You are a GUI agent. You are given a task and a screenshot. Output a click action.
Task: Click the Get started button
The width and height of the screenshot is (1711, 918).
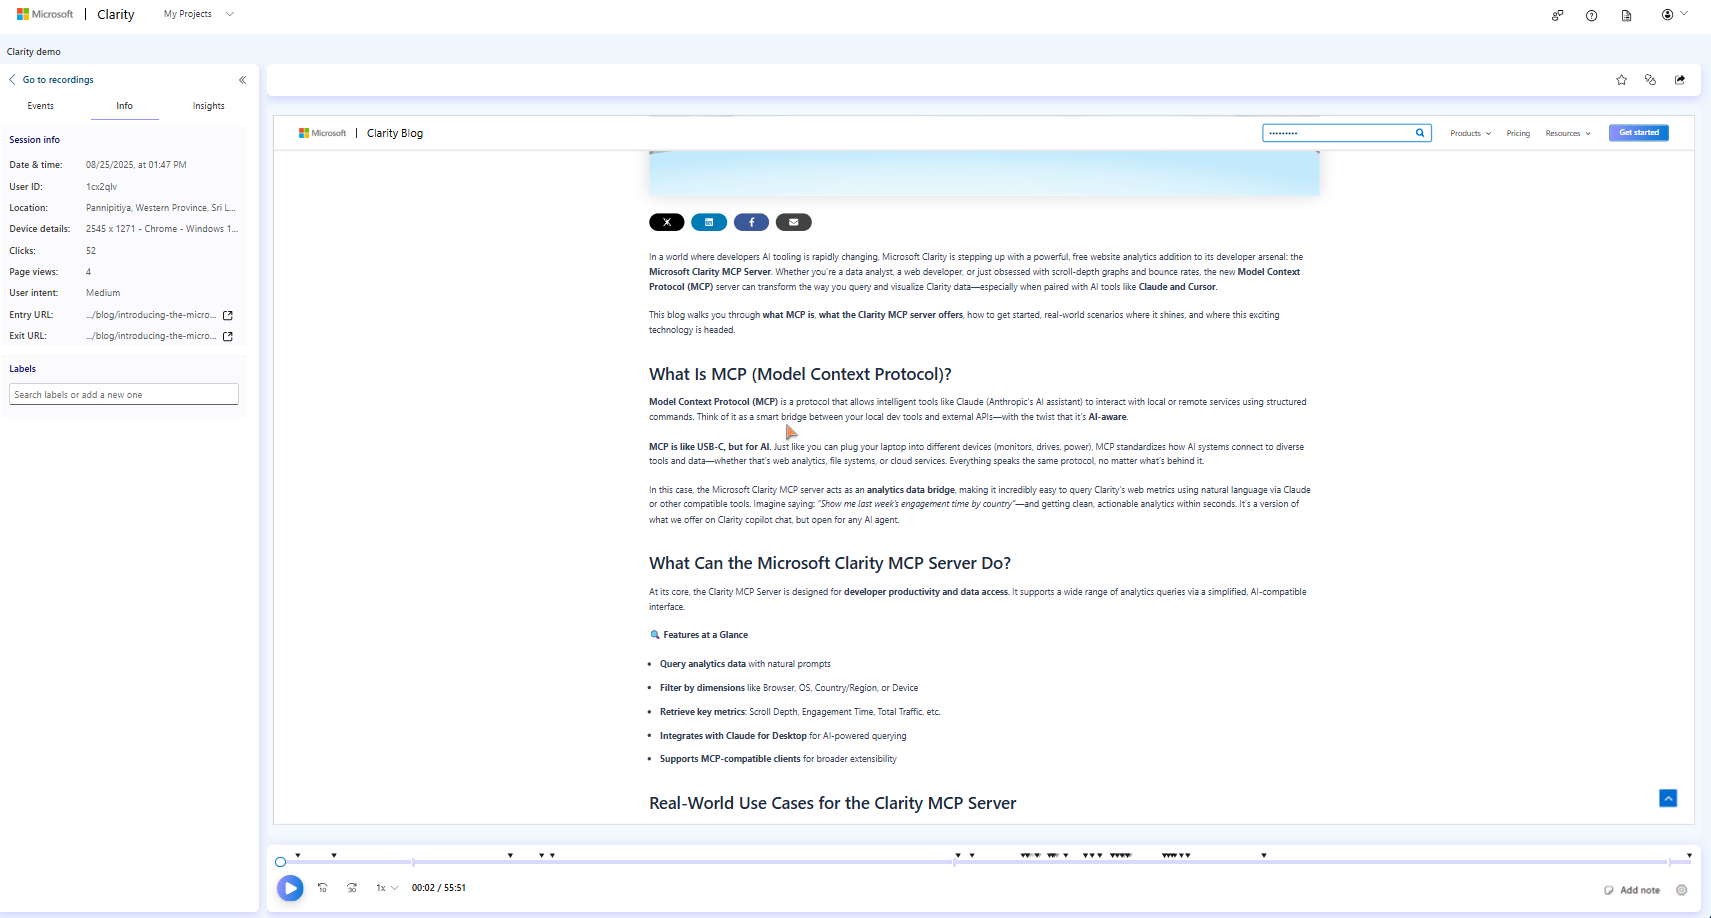tap(1639, 133)
